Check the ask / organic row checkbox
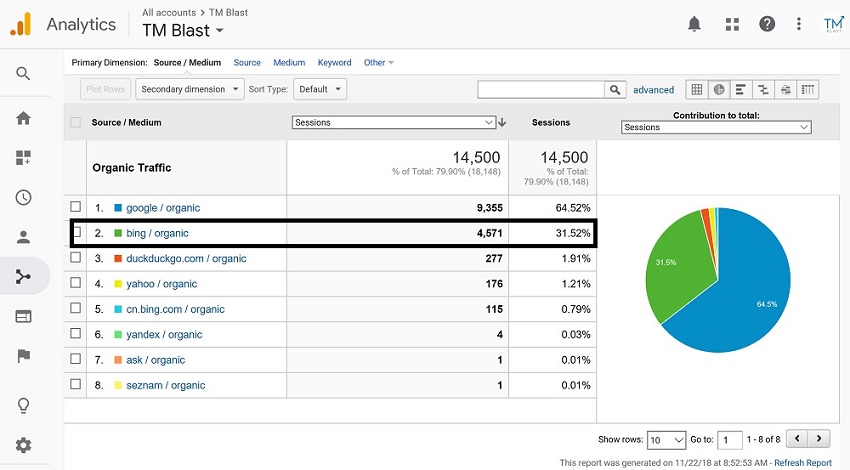 click(x=75, y=359)
